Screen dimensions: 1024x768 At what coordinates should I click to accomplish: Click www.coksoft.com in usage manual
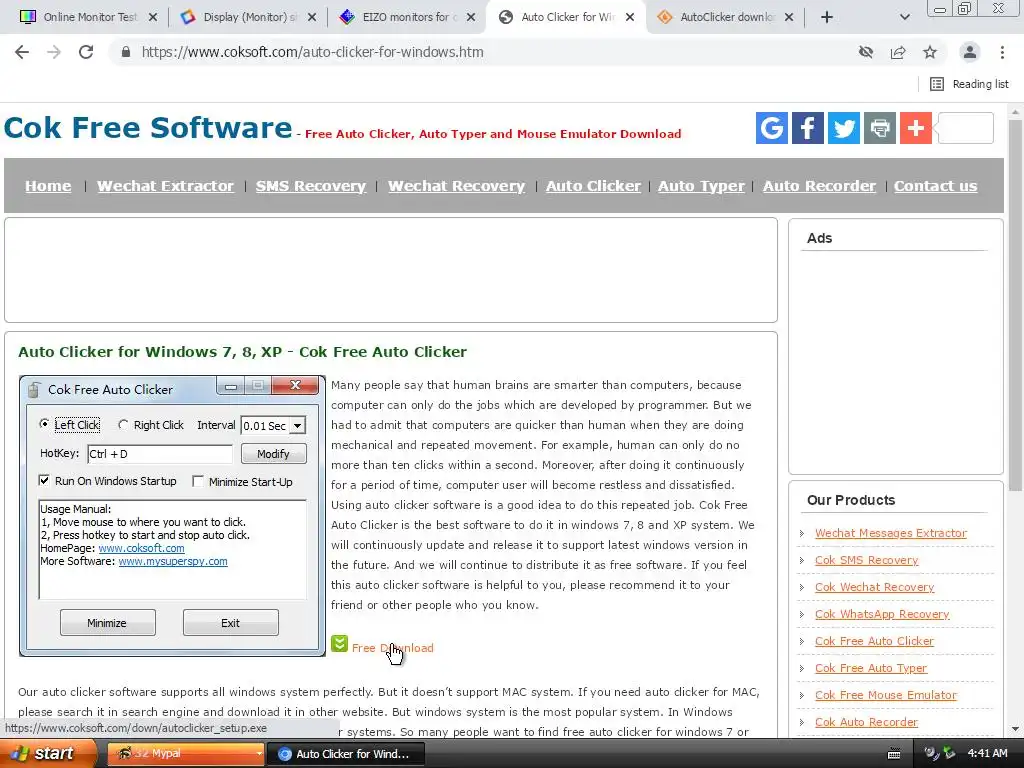[141, 549]
